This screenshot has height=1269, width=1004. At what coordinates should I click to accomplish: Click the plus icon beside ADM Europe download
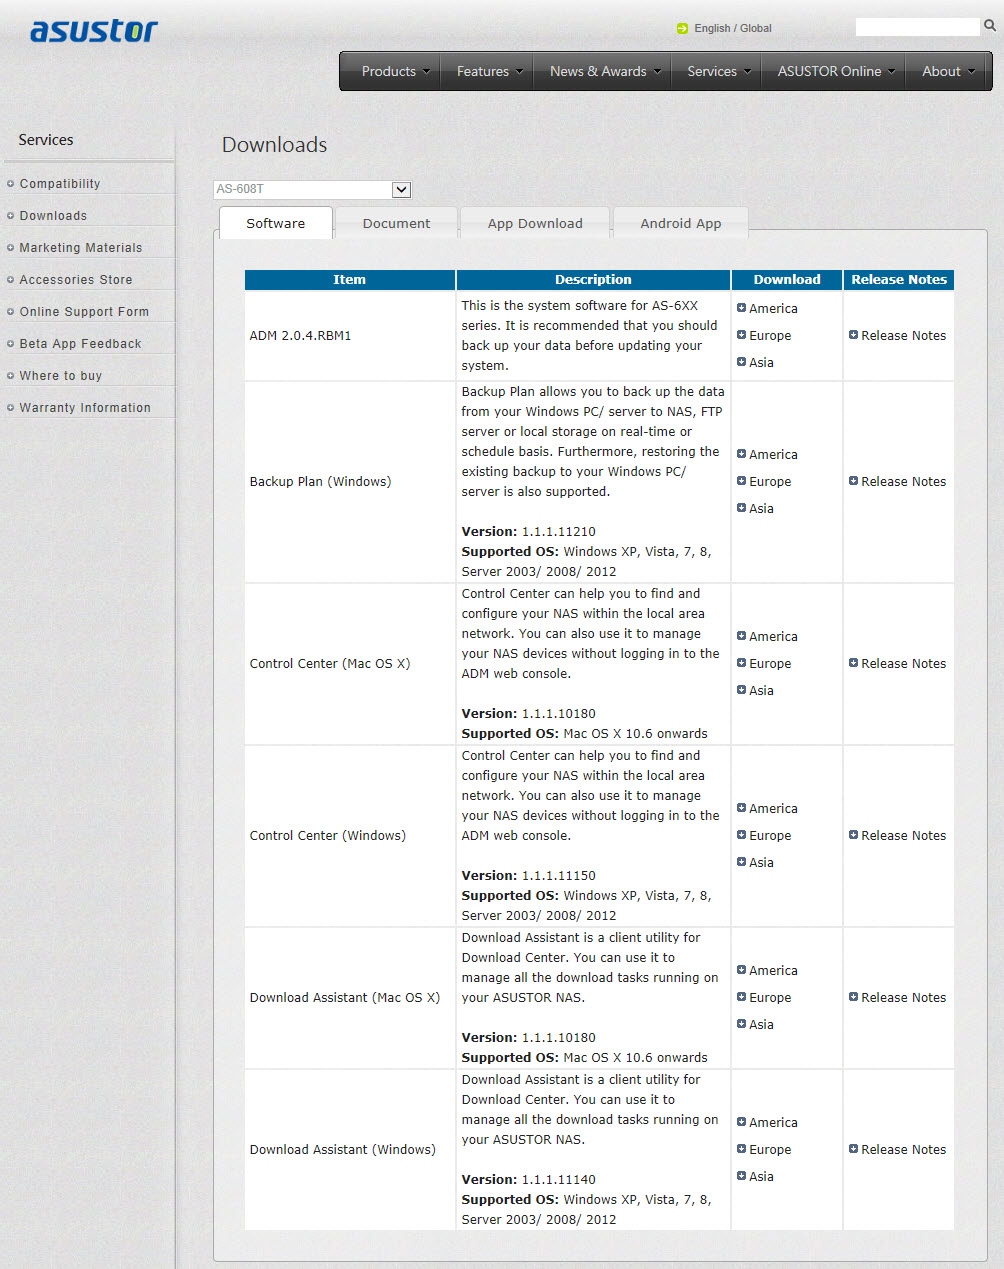(x=741, y=335)
